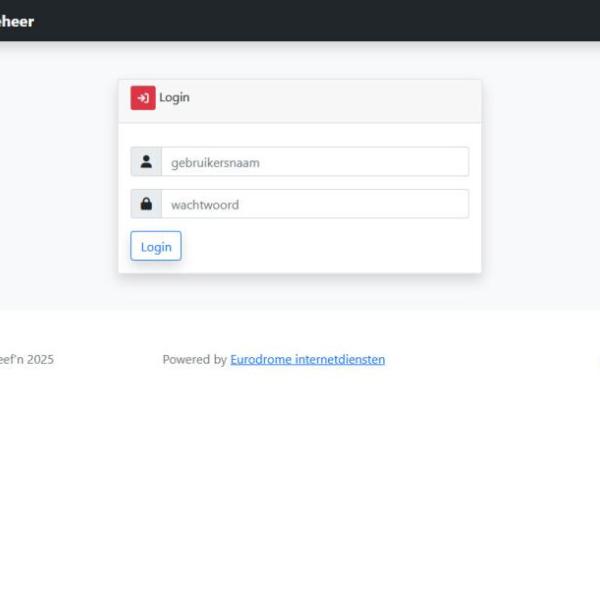Focus the wachtwoord input field
Image resolution: width=600 pixels, height=600 pixels.
314,204
